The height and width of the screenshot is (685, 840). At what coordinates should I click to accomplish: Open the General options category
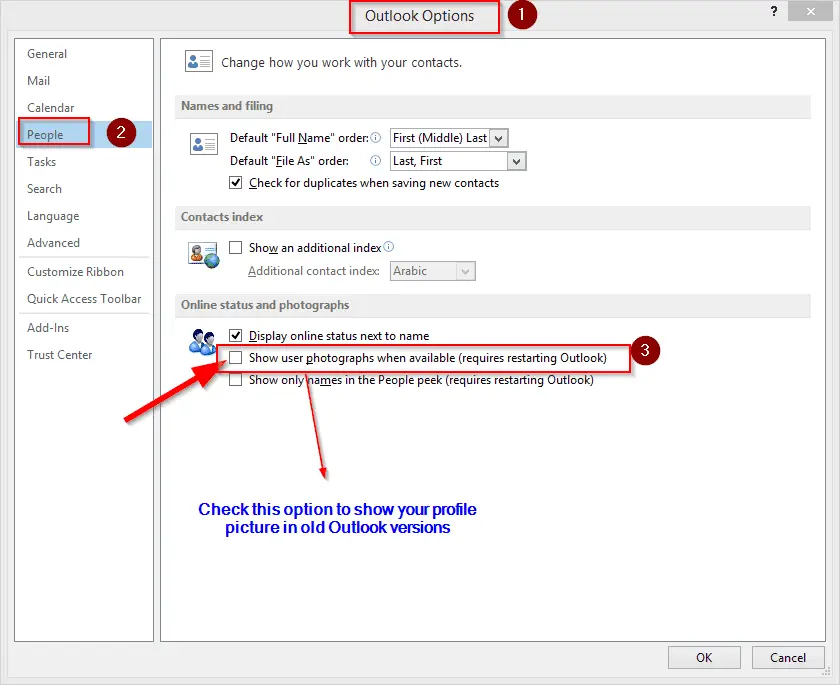47,54
